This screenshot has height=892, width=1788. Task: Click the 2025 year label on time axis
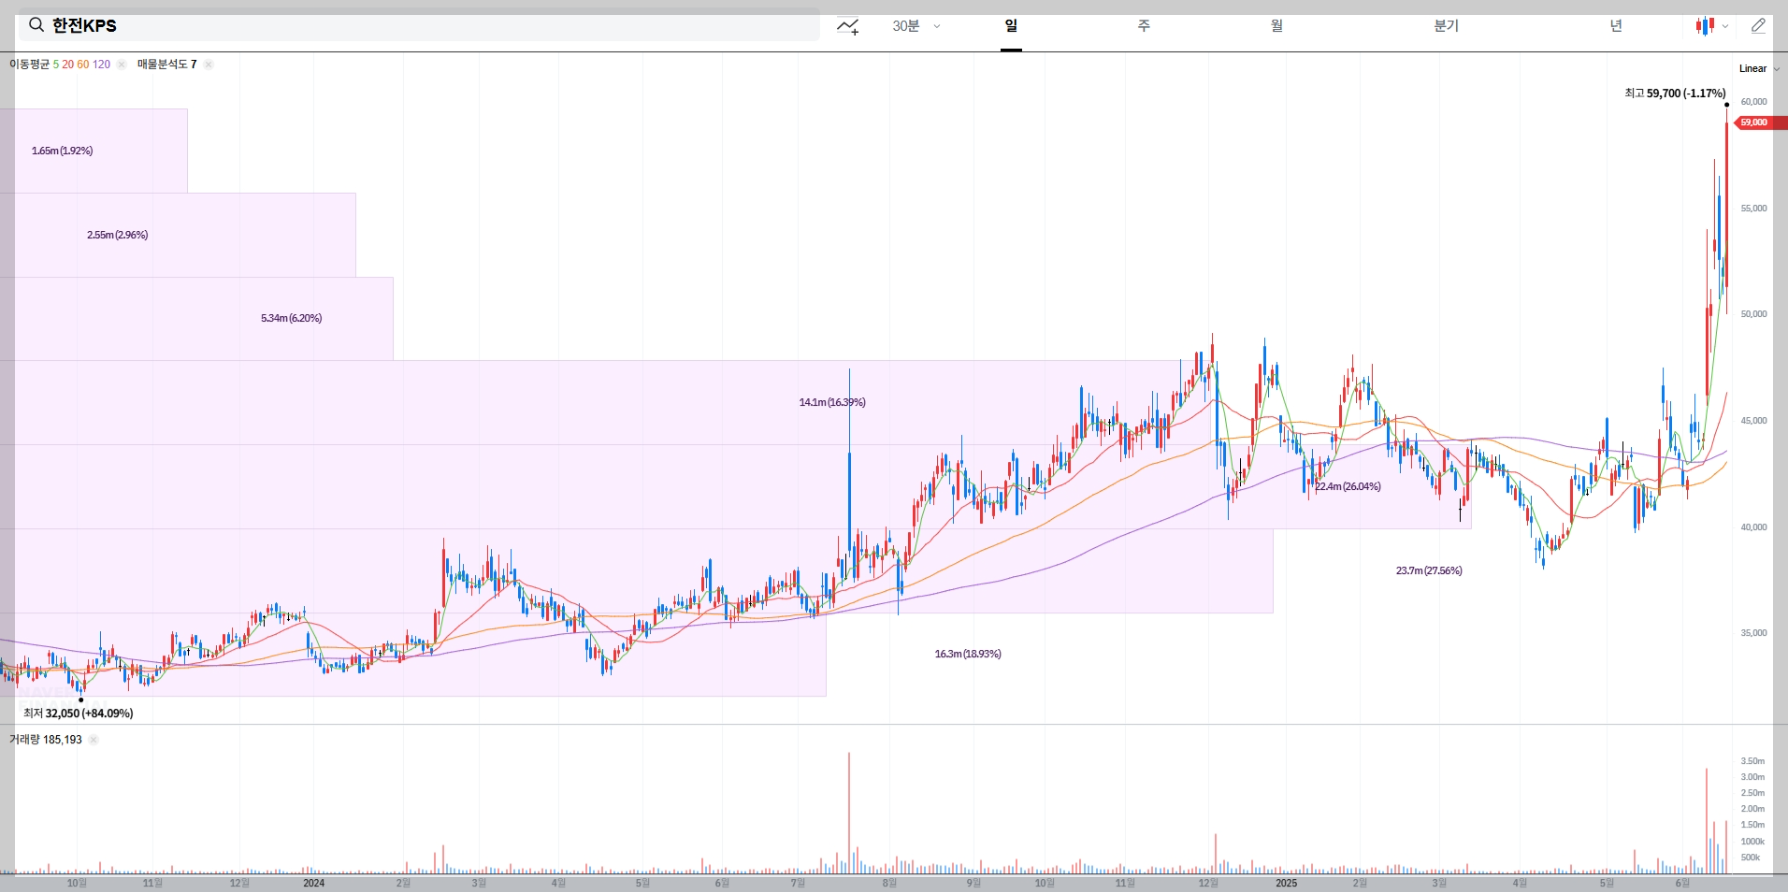point(1286,883)
